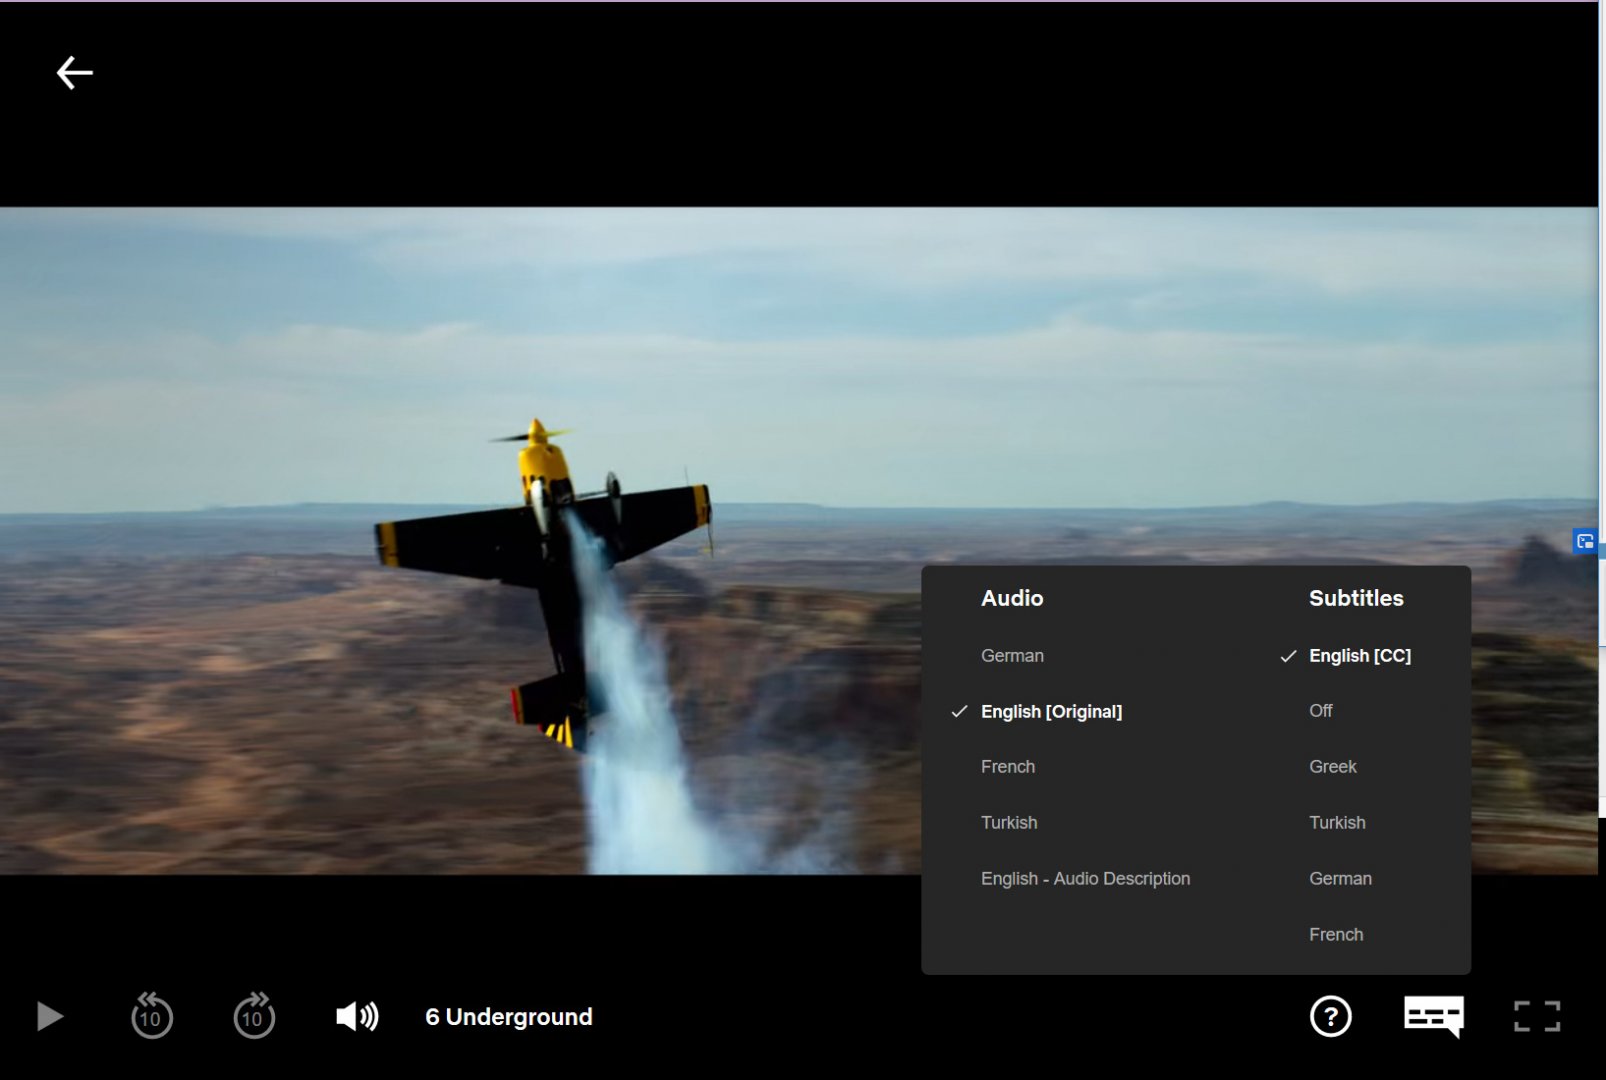The width and height of the screenshot is (1606, 1080).
Task: Enter fullscreen mode
Action: click(1536, 1016)
